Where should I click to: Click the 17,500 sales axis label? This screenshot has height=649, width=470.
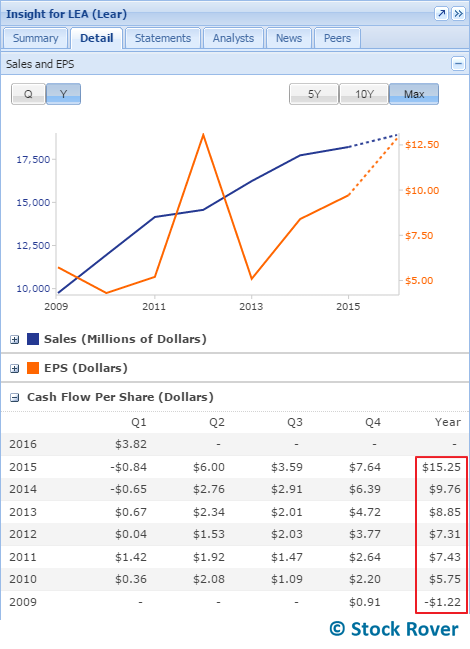tap(33, 159)
